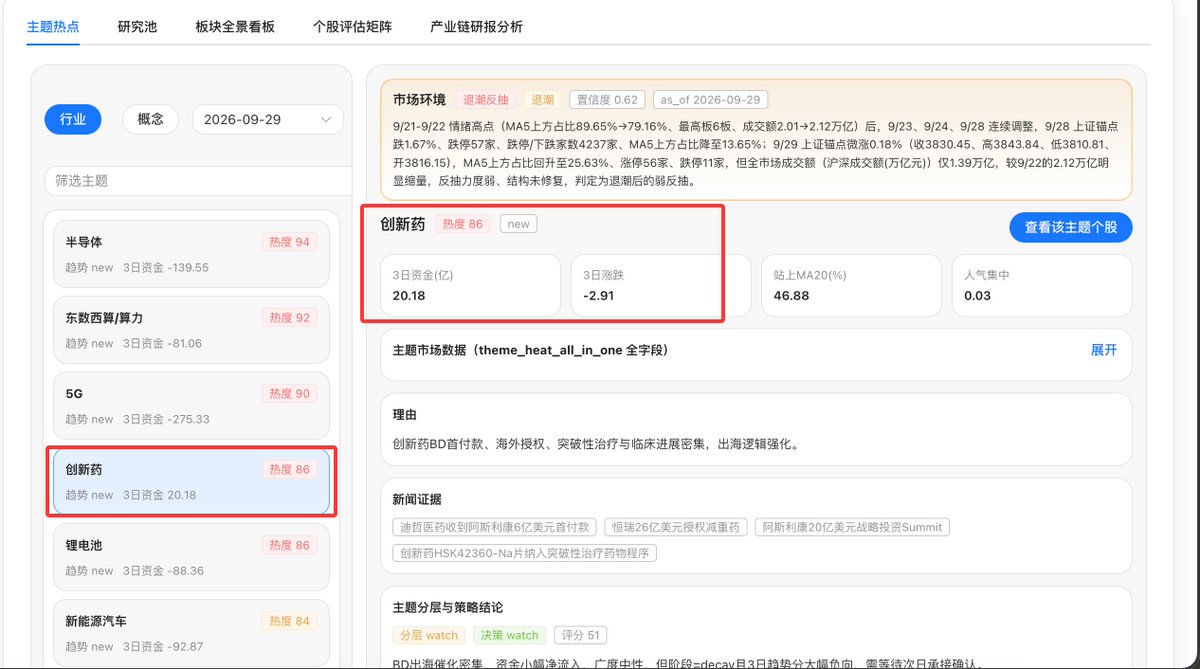Click the 分层 watch tag

[x=429, y=635]
